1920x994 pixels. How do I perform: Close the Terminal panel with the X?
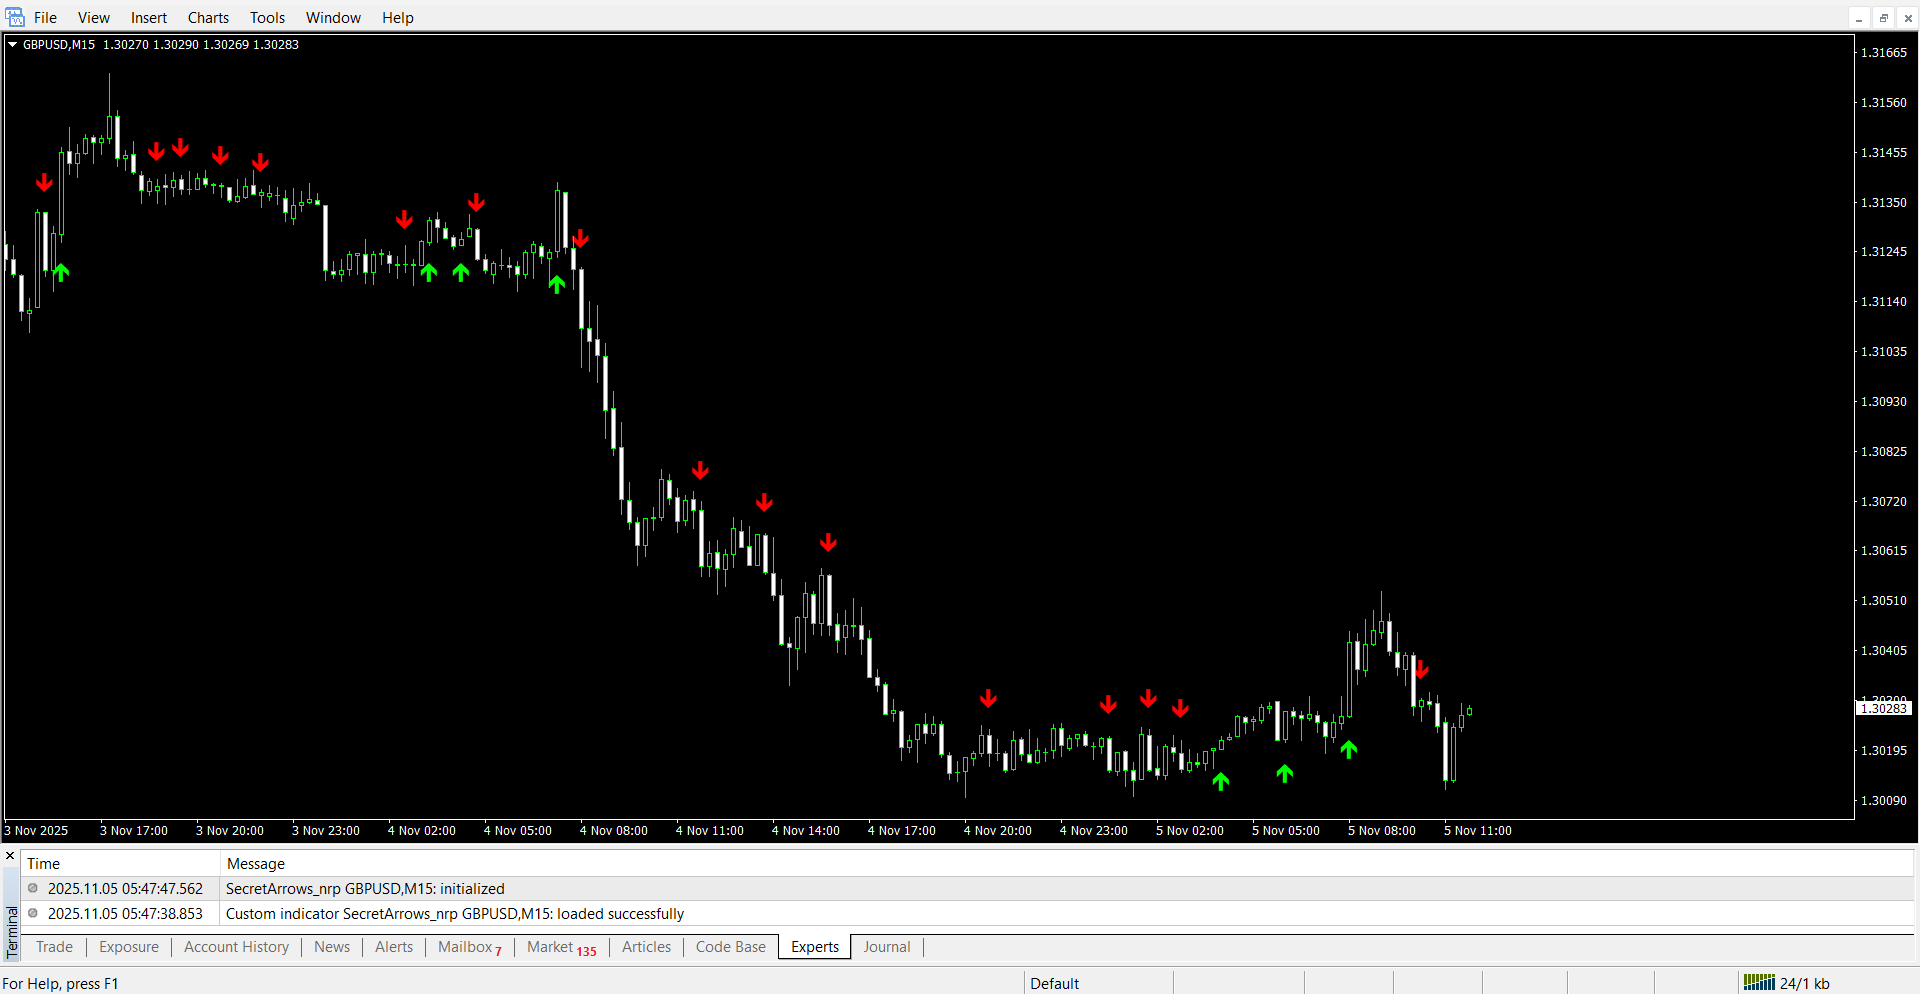[x=10, y=856]
